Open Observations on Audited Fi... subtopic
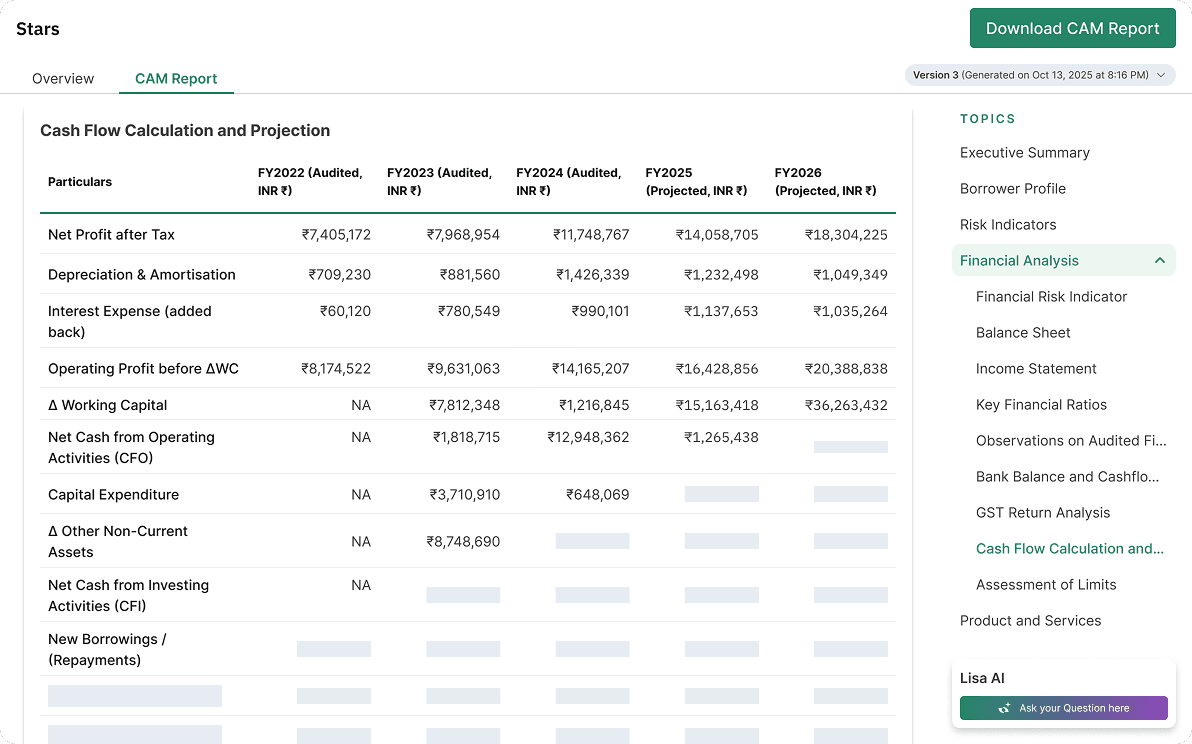1192x744 pixels. coord(1071,441)
